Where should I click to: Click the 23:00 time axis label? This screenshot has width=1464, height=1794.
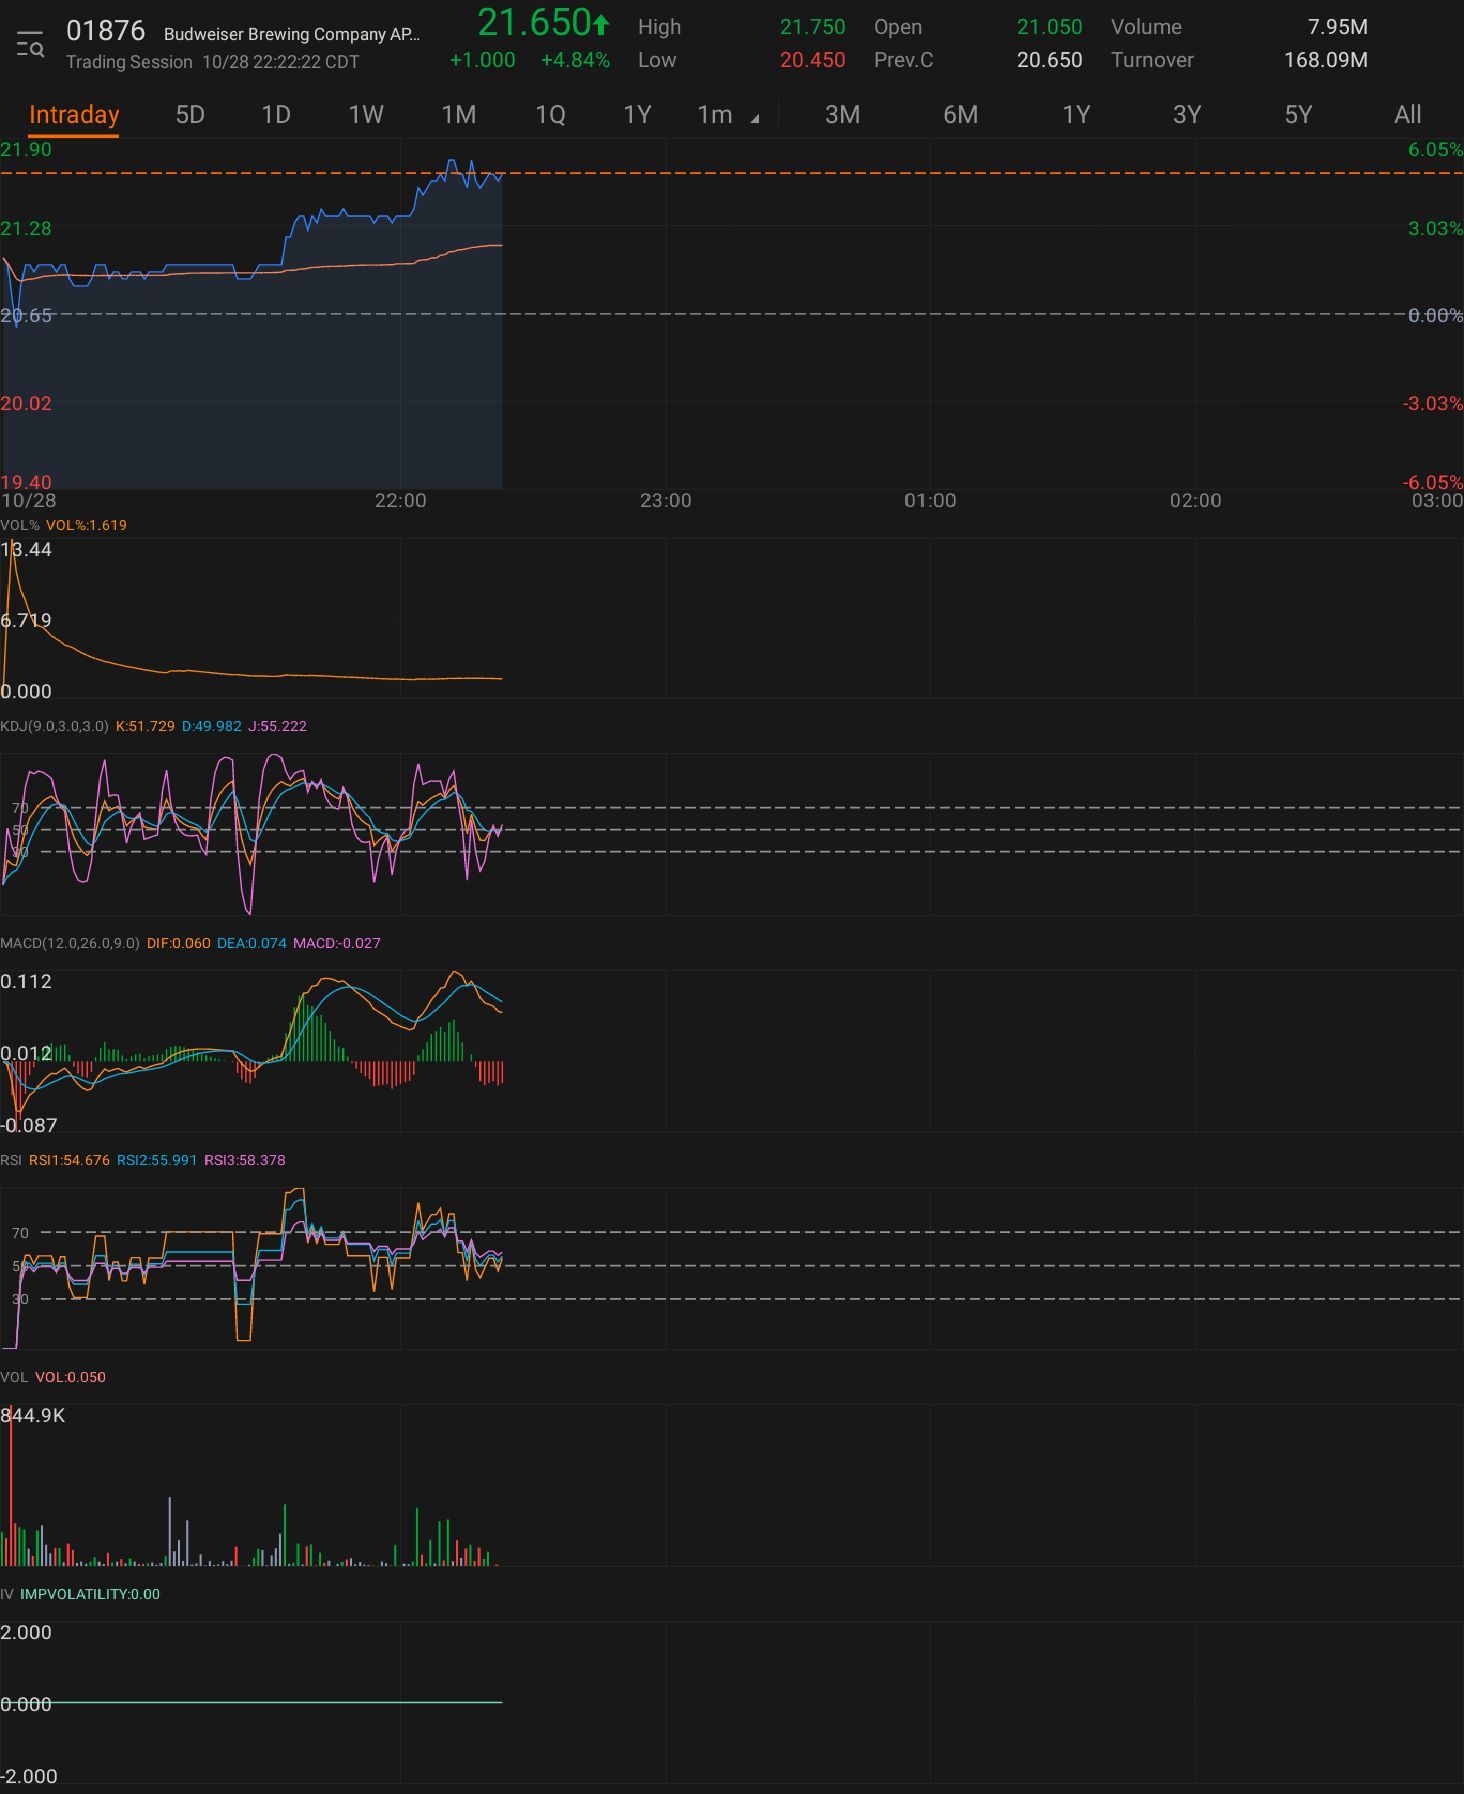(x=665, y=501)
